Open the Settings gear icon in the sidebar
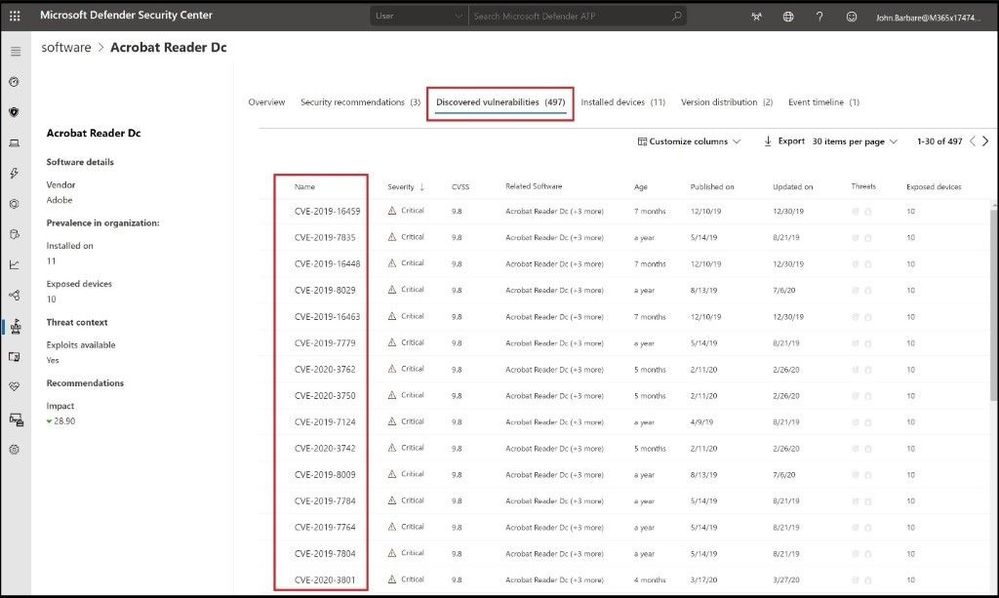Viewport: 999px width, 598px height. pos(14,450)
